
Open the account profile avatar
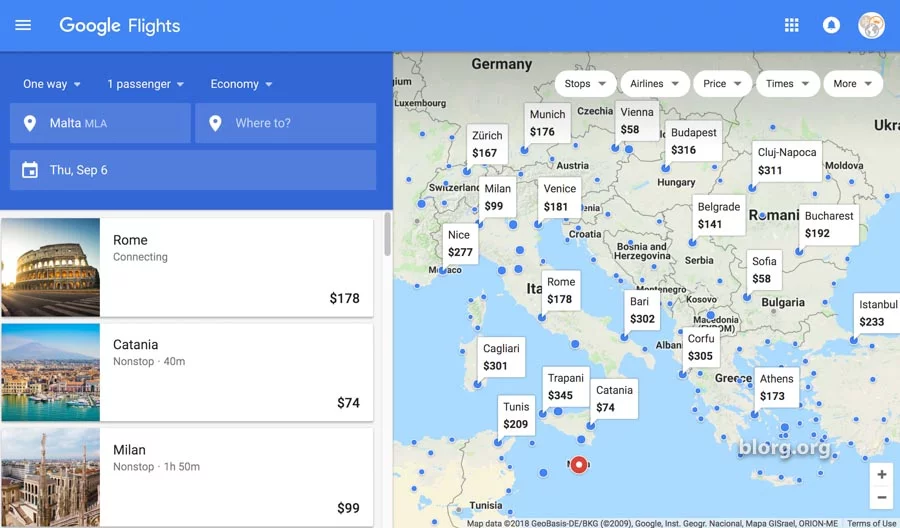click(x=871, y=25)
